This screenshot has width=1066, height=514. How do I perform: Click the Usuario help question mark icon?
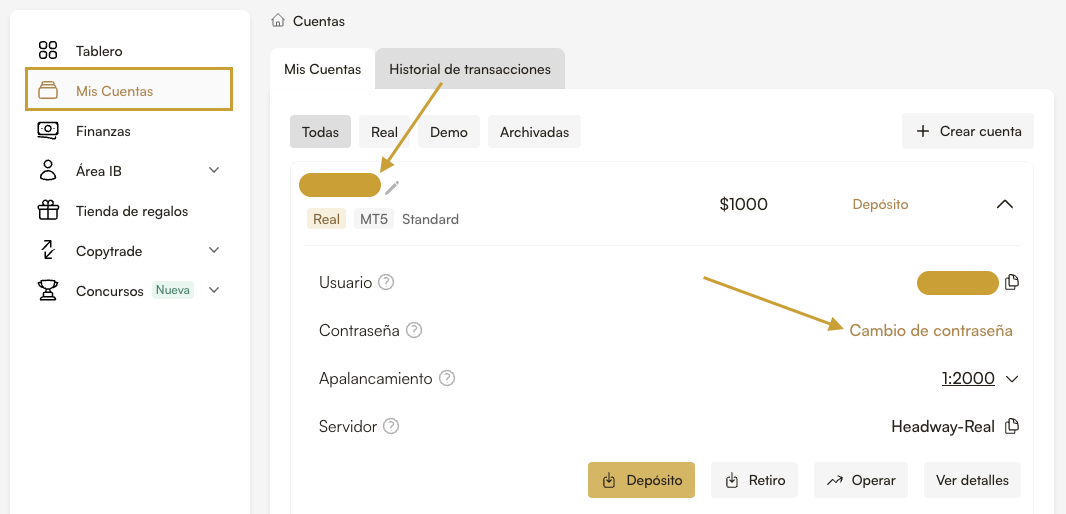click(386, 283)
